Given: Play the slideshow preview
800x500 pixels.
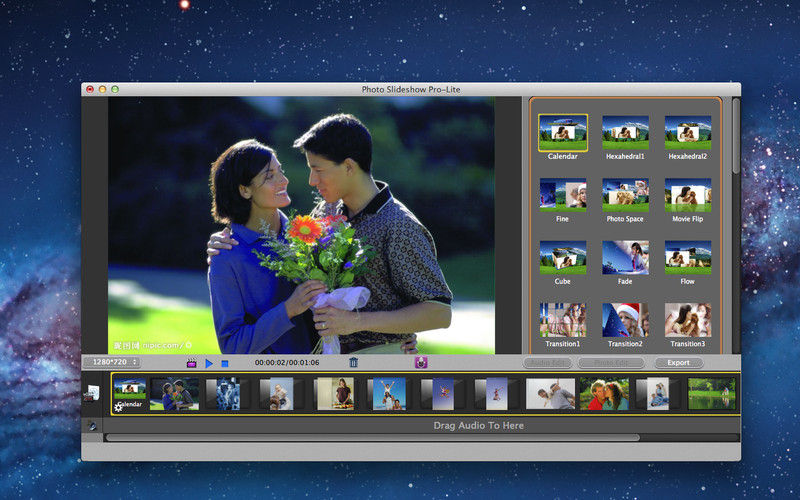Looking at the screenshot, I should [x=209, y=363].
